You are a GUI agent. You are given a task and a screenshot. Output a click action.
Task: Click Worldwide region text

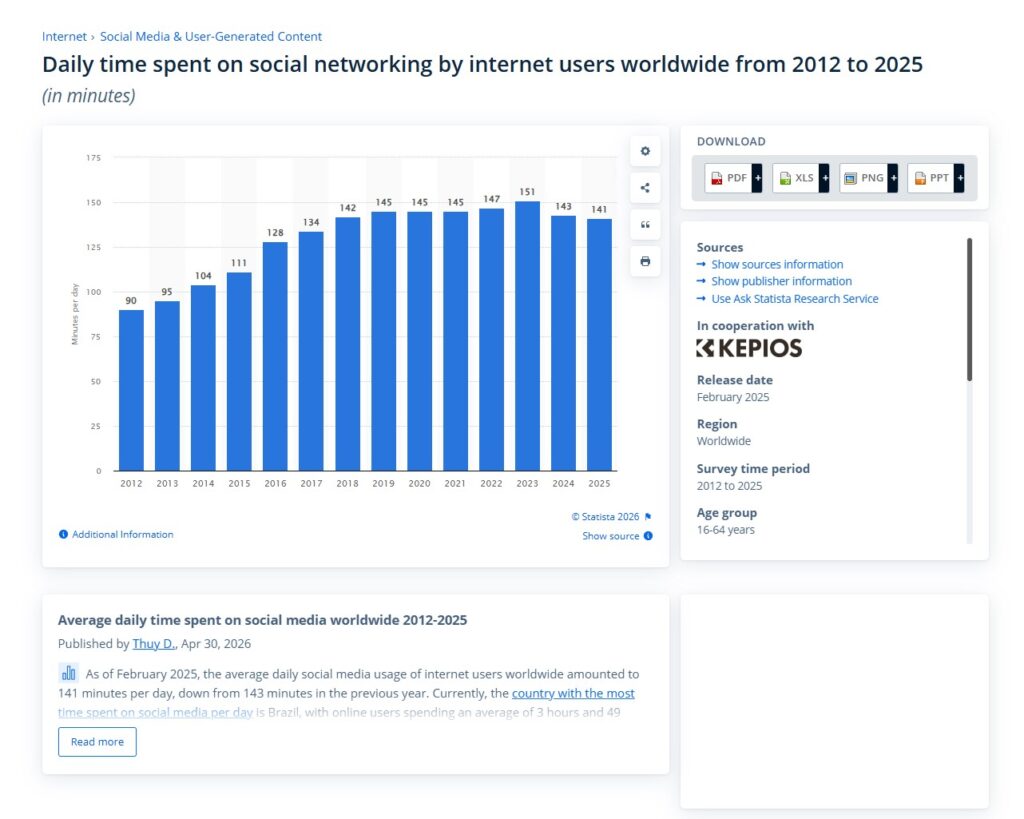[x=724, y=442]
